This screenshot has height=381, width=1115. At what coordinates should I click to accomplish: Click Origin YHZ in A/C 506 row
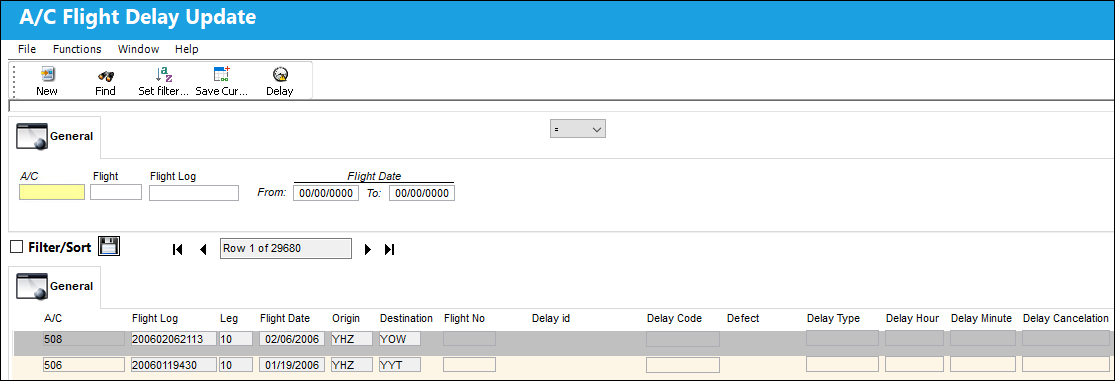tap(351, 365)
